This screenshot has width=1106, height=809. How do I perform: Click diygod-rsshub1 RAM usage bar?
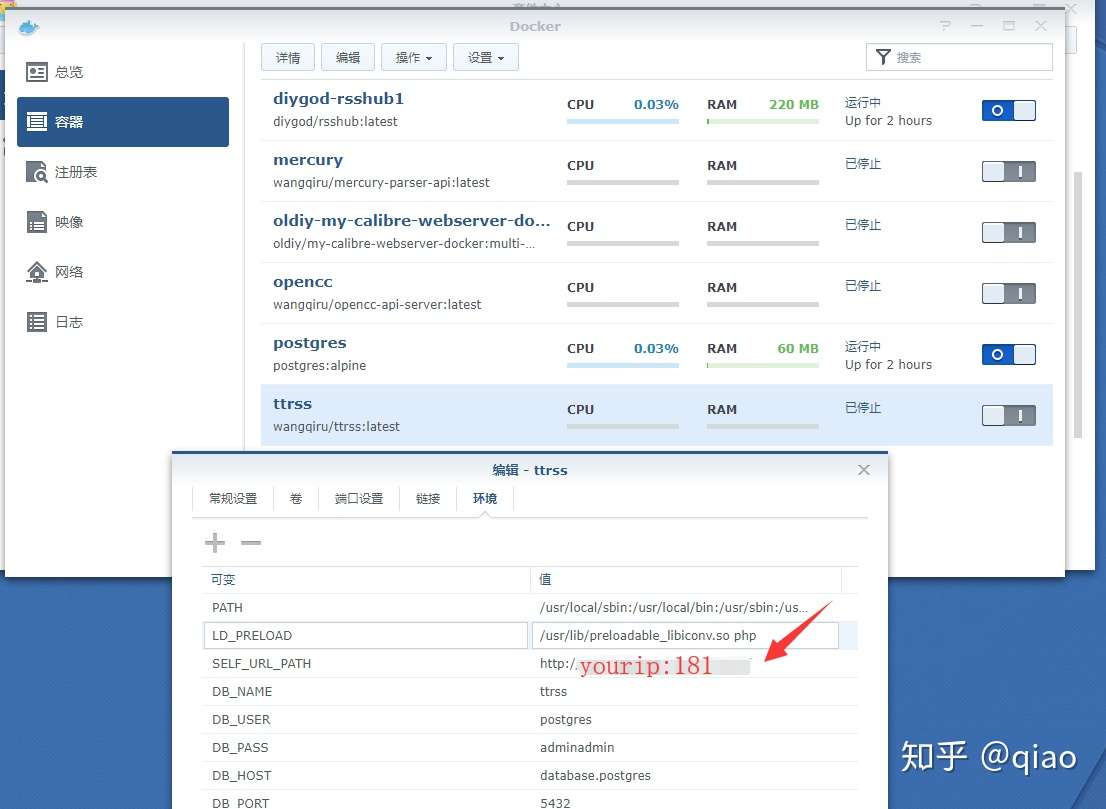763,122
